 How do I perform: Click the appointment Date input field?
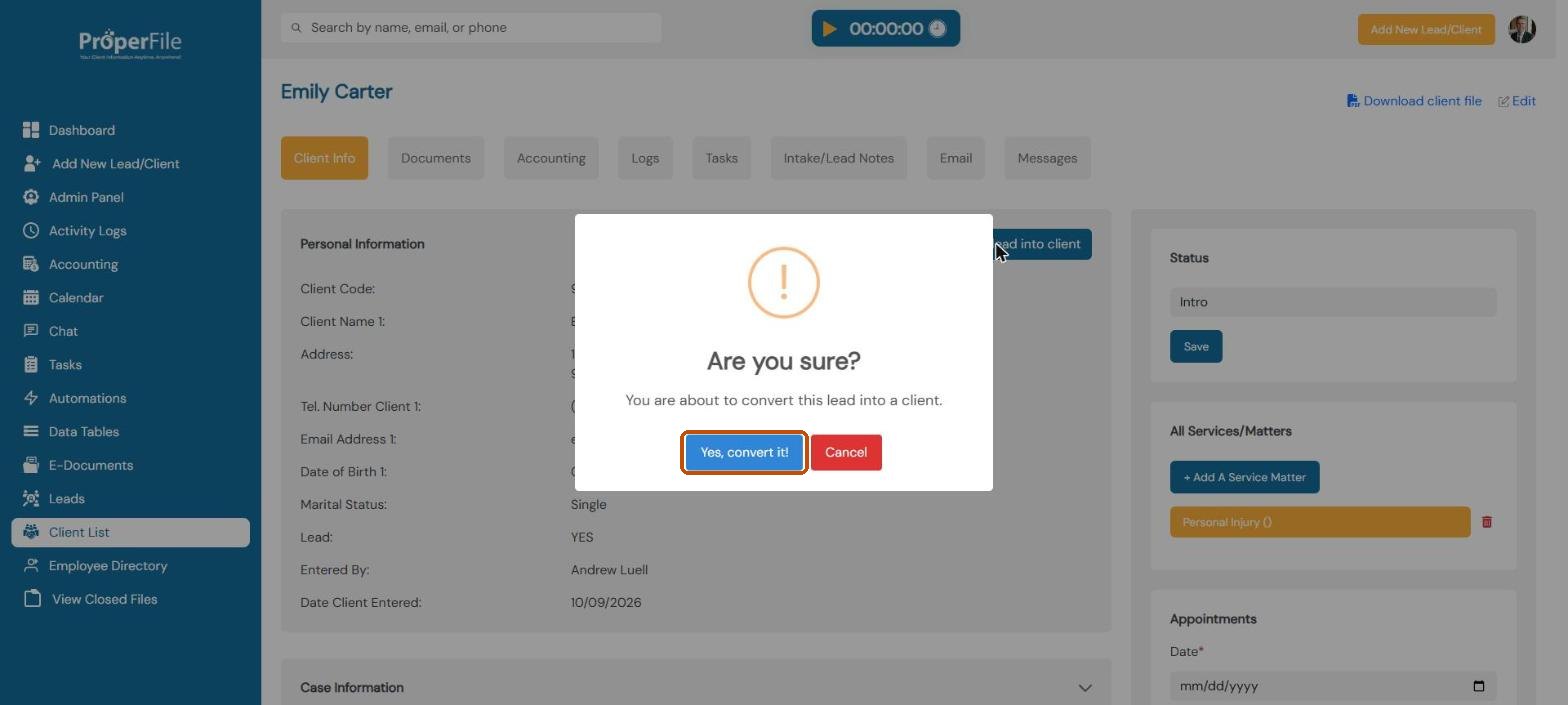click(x=1333, y=686)
